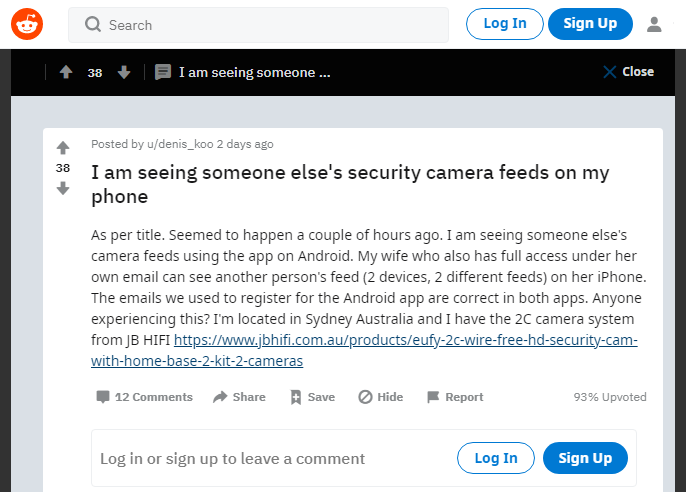The image size is (686, 492).
Task: Close the post overlay
Action: (x=628, y=72)
